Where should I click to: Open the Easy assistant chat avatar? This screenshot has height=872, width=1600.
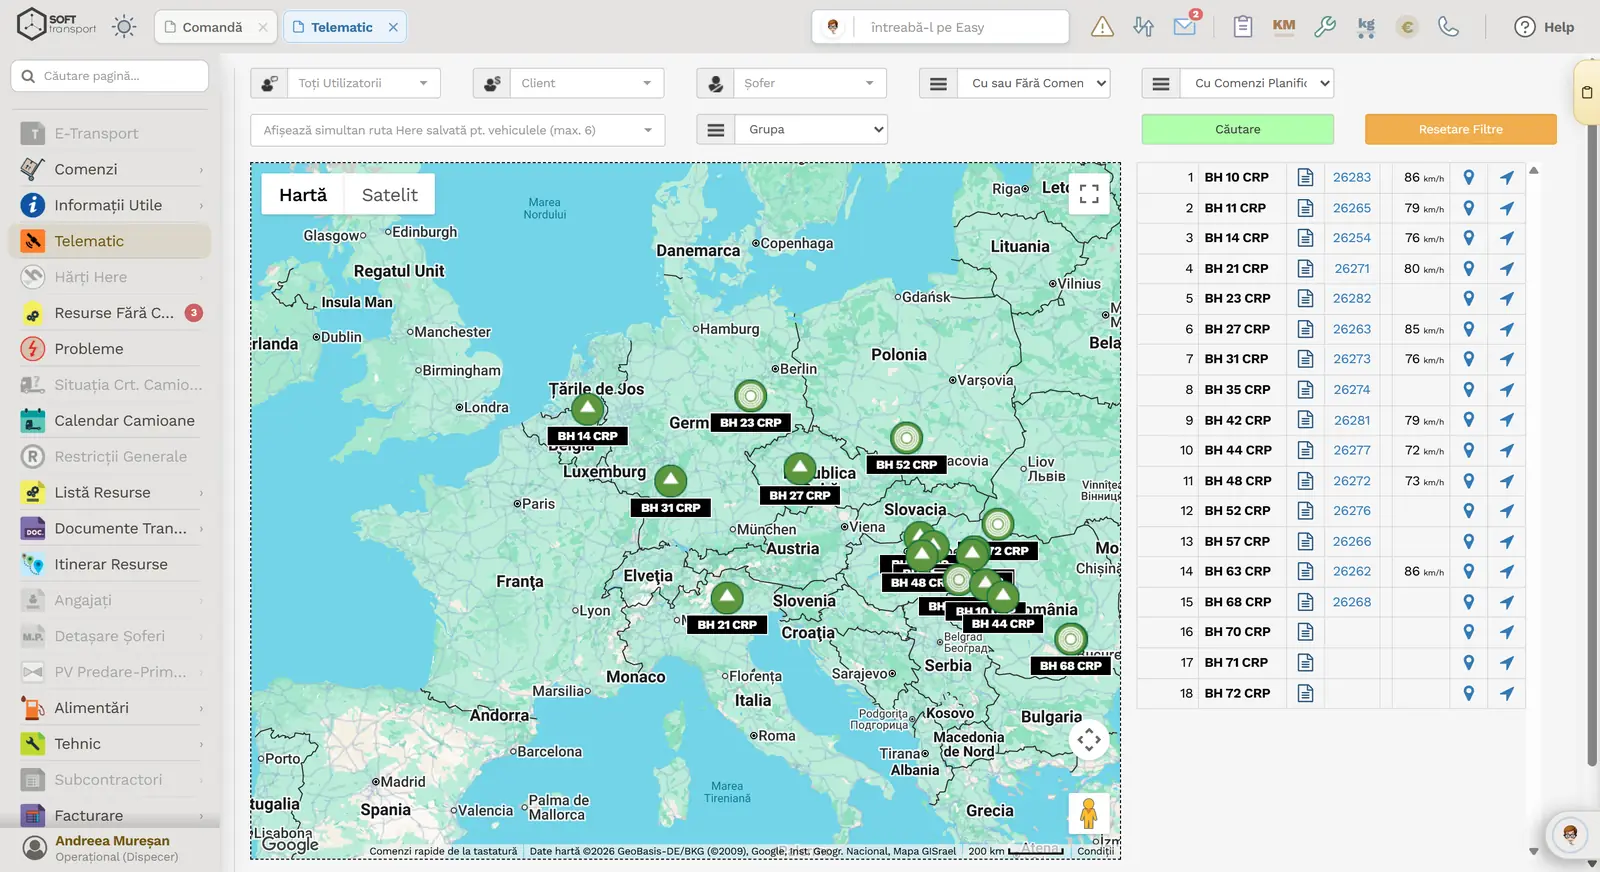[1570, 834]
